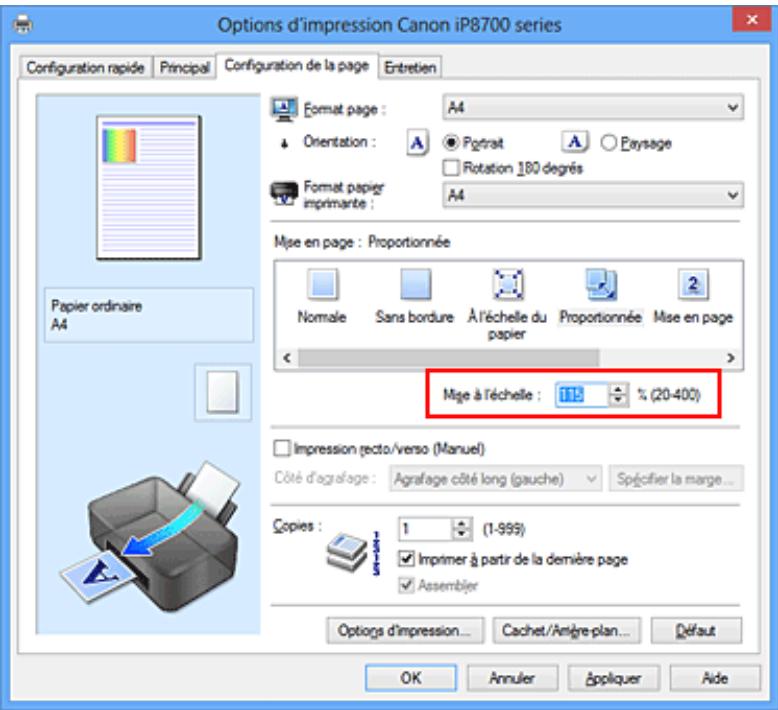This screenshot has height=710, width=778.
Task: Select the Normale layout icon
Action: click(x=323, y=284)
